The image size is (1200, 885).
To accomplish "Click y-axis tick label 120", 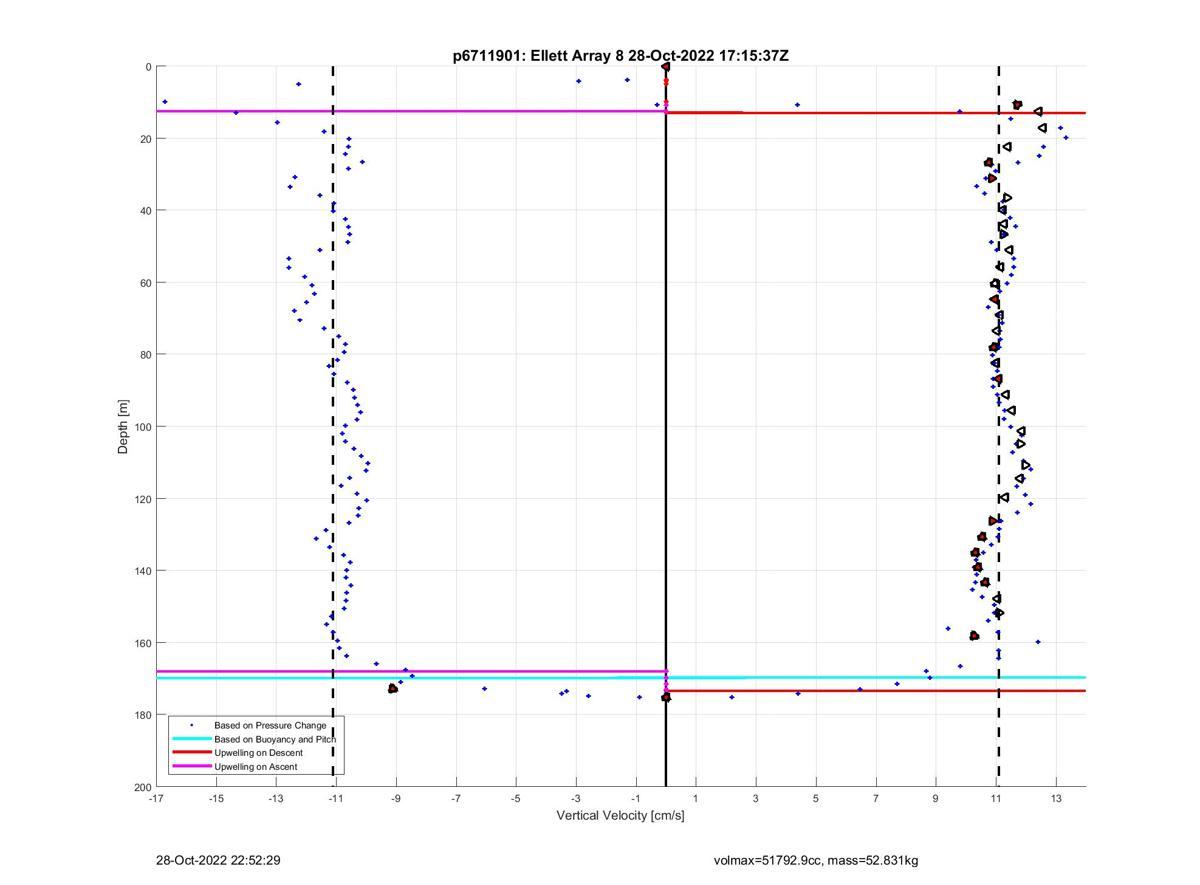I will (143, 499).
